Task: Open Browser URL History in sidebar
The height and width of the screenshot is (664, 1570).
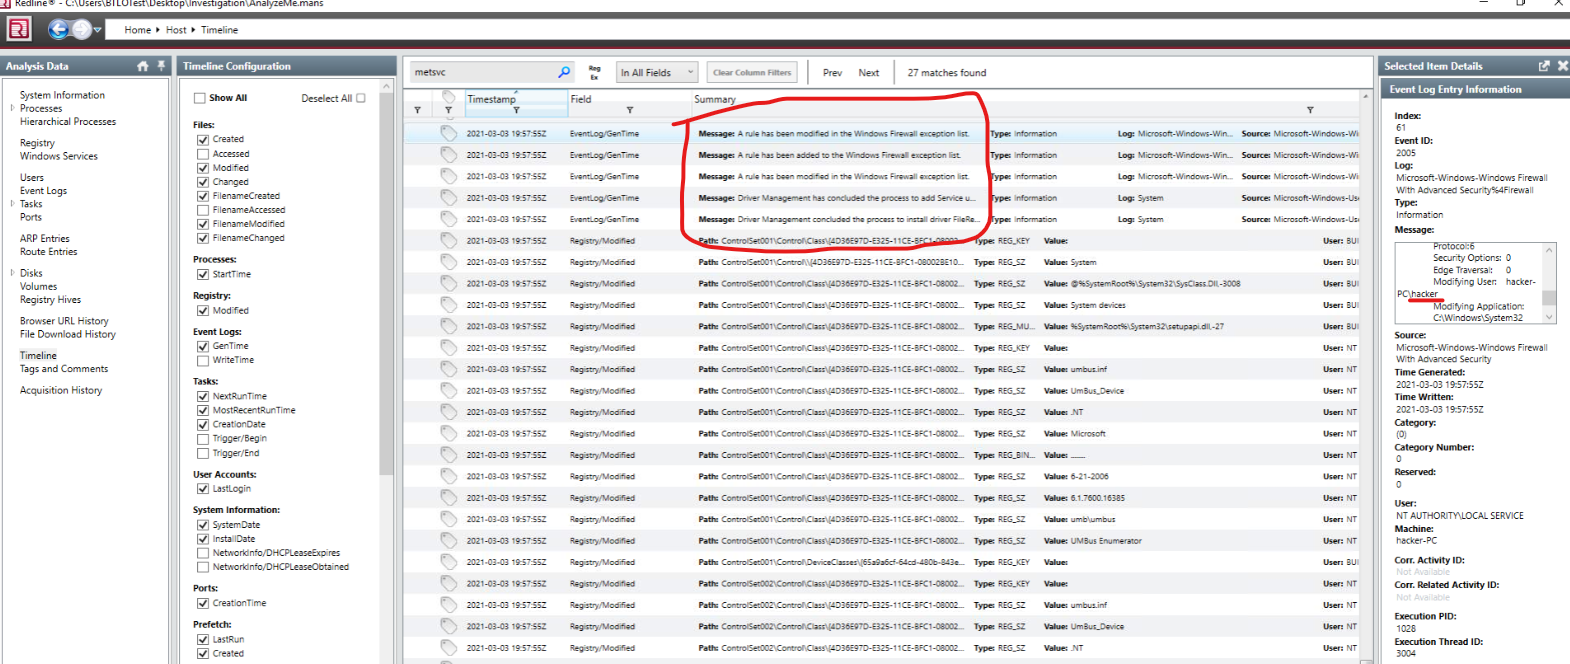Action: pos(64,321)
